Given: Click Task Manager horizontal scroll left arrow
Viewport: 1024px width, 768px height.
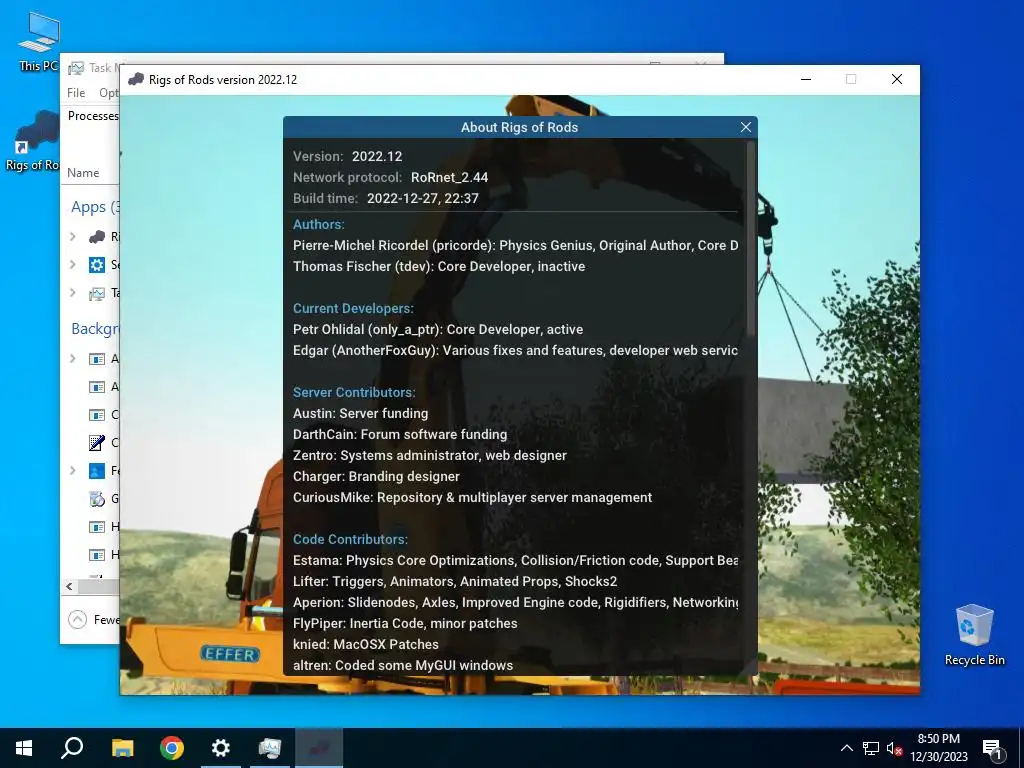Looking at the screenshot, I should (x=69, y=586).
